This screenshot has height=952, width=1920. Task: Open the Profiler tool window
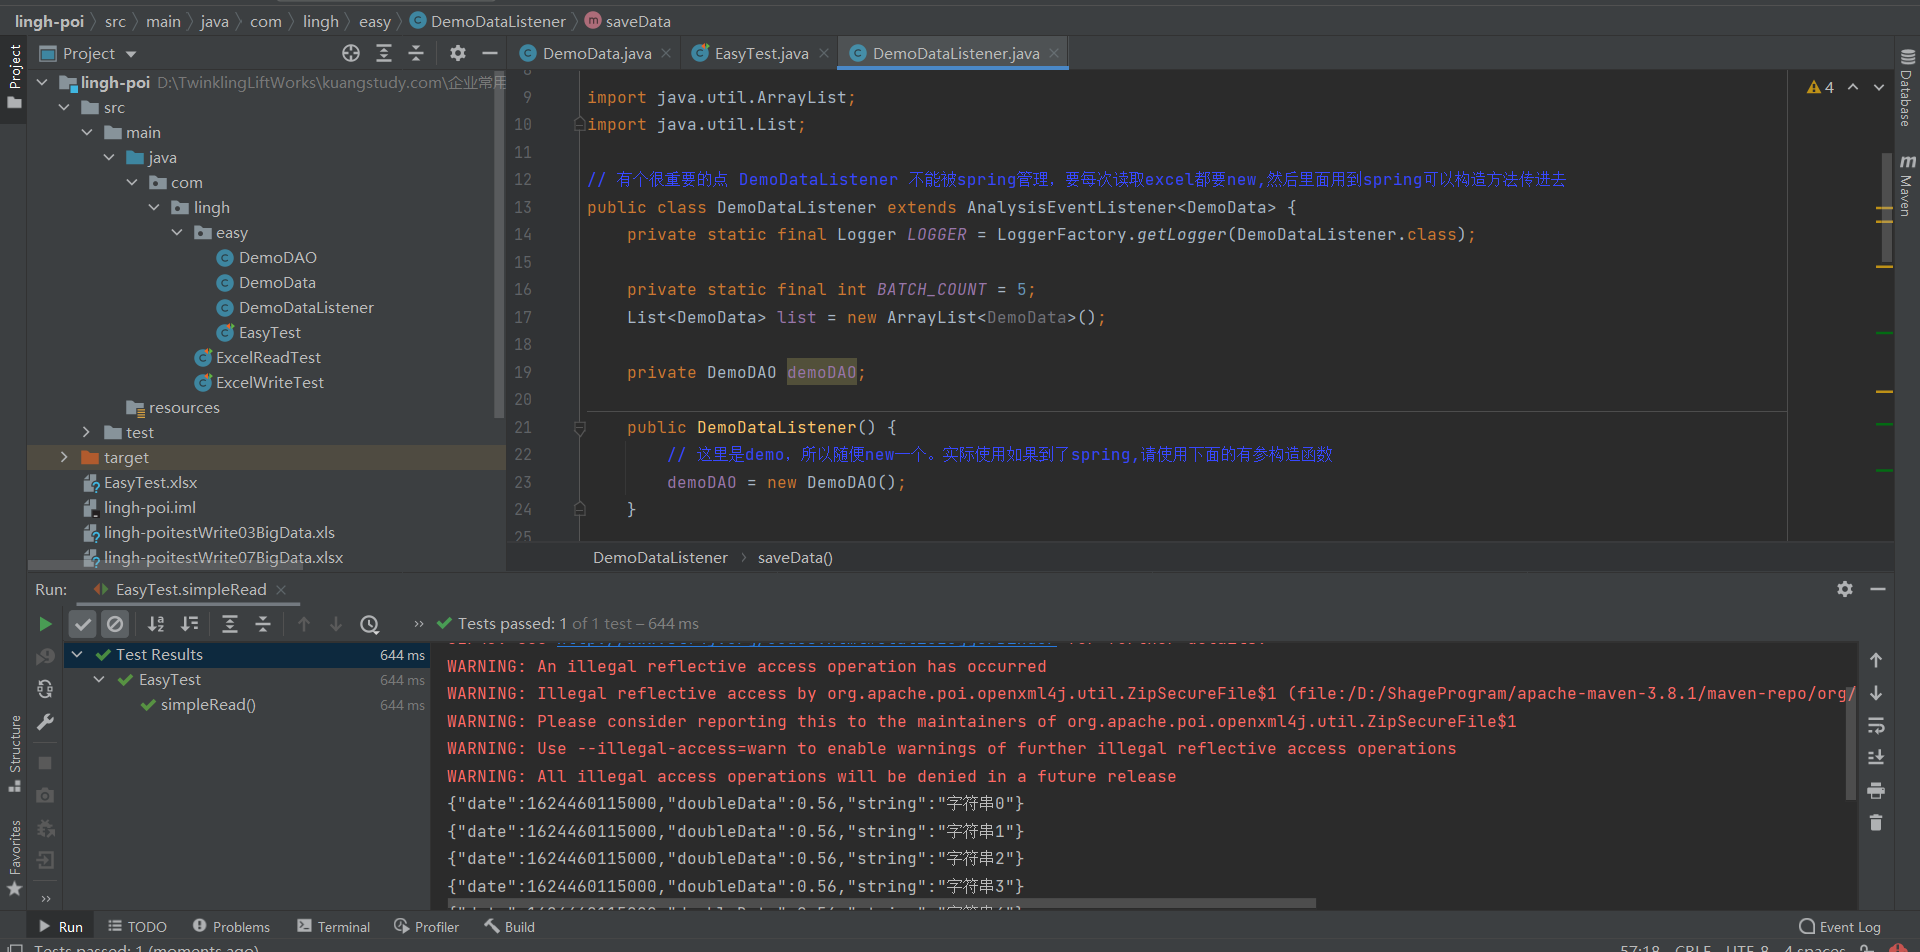427,927
